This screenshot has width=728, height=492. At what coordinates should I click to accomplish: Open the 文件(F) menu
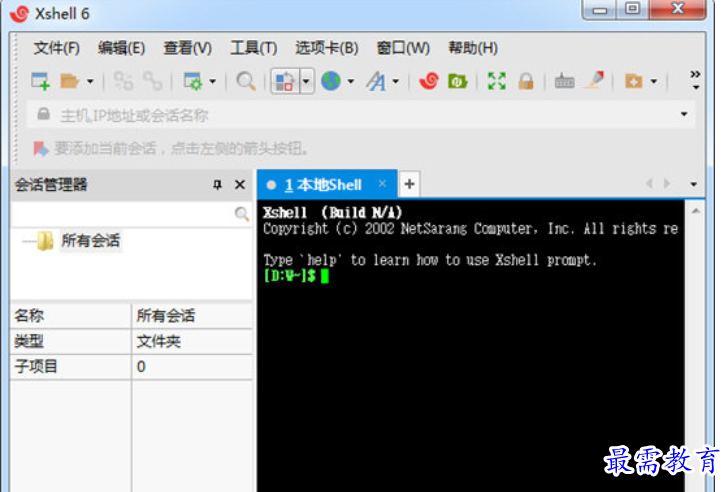coord(56,48)
